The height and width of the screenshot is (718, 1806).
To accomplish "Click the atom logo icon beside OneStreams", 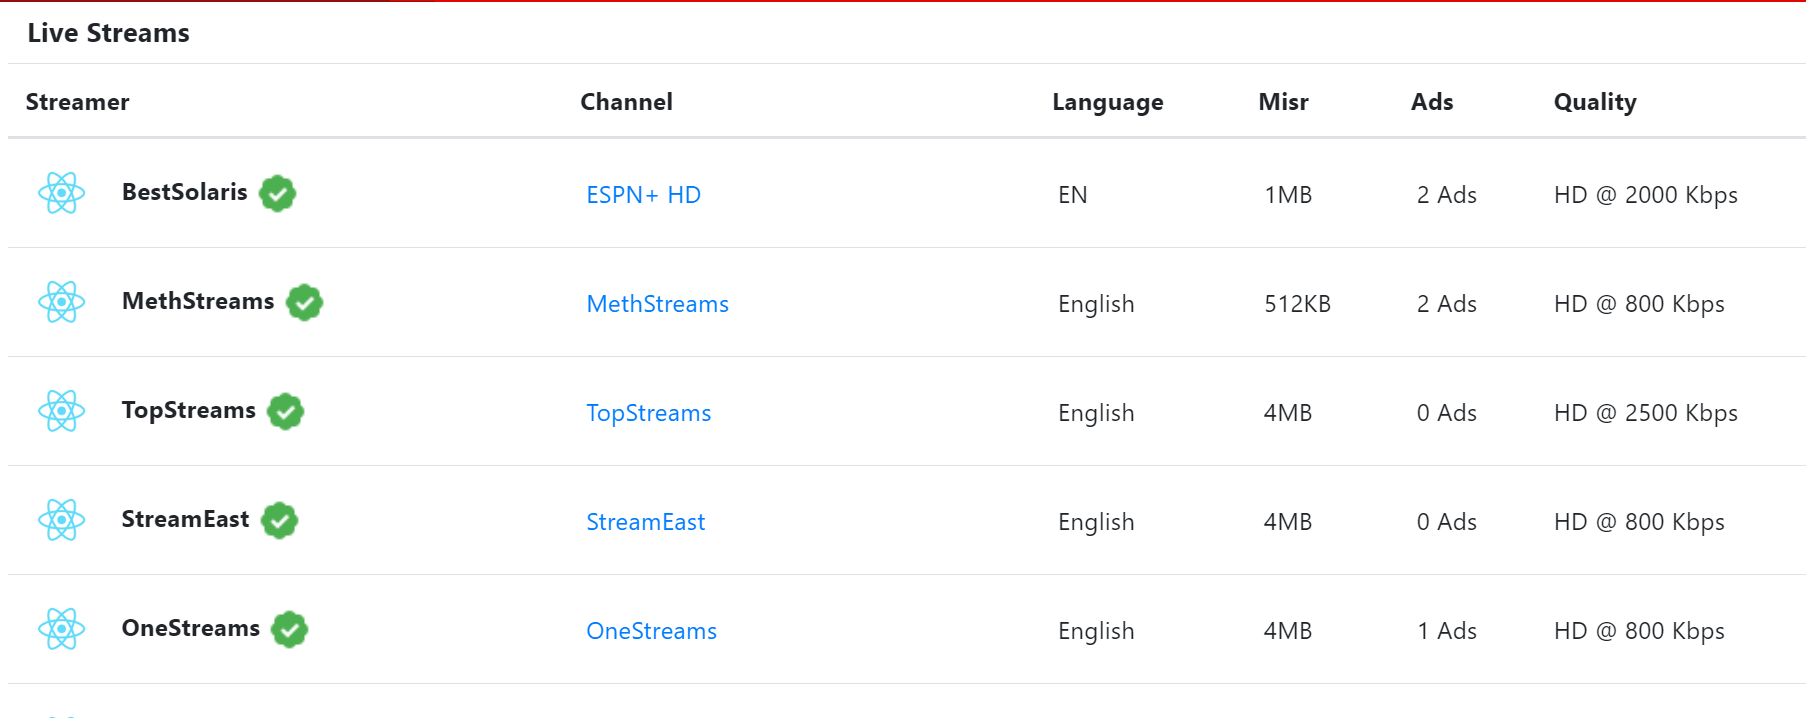I will [x=61, y=629].
